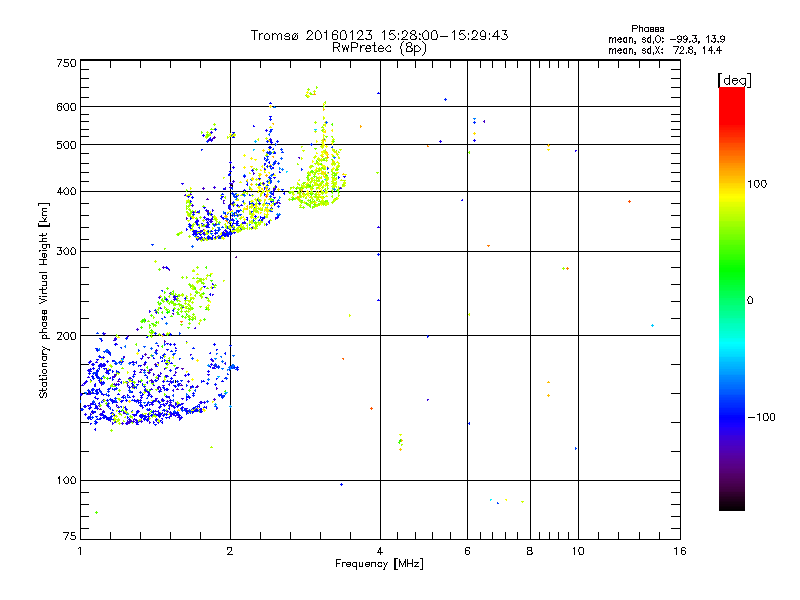
Task: Click the '[deg]' colorbar unit label
Action: coord(734,81)
